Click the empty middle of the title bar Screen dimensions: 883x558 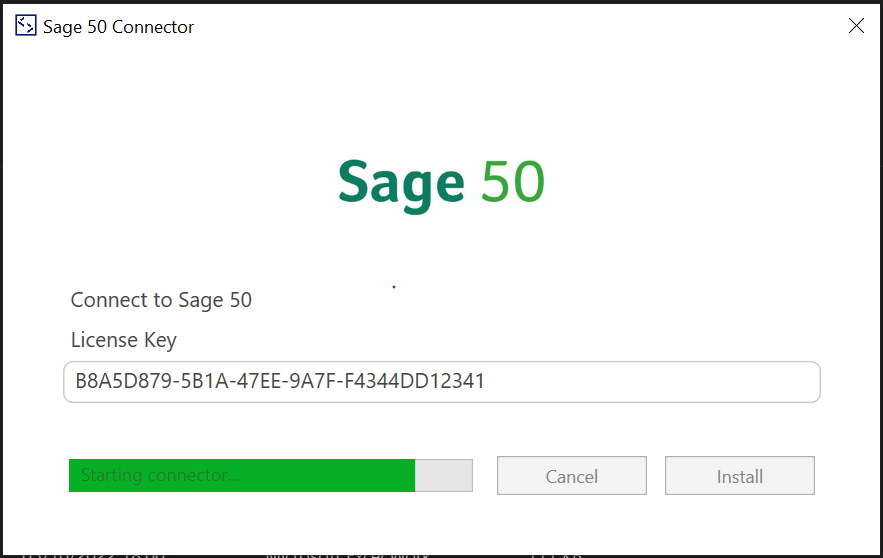(x=500, y=26)
